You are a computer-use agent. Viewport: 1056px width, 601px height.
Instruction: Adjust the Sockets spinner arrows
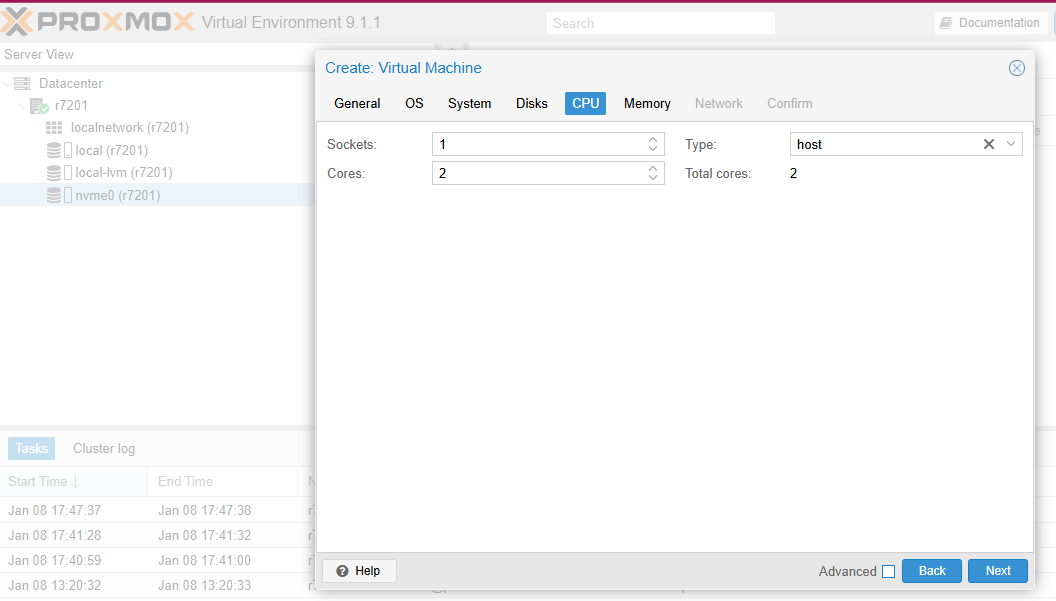[653, 144]
